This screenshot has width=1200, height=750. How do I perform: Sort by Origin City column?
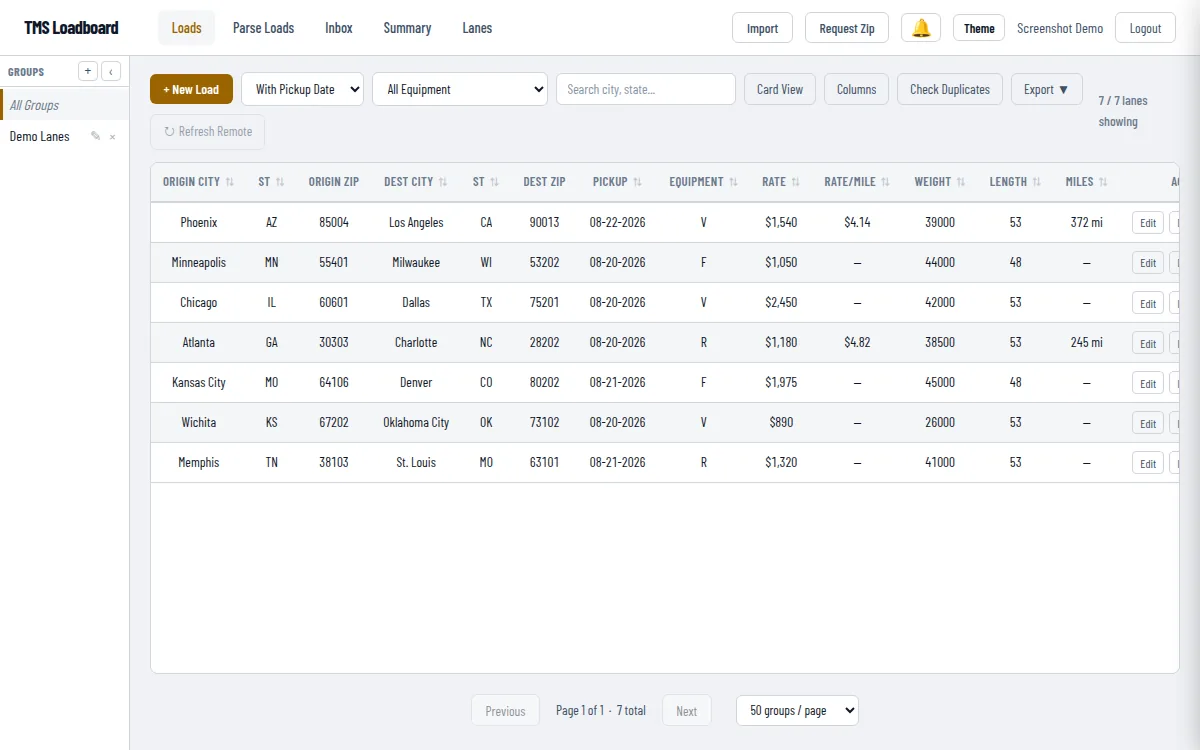pos(198,182)
